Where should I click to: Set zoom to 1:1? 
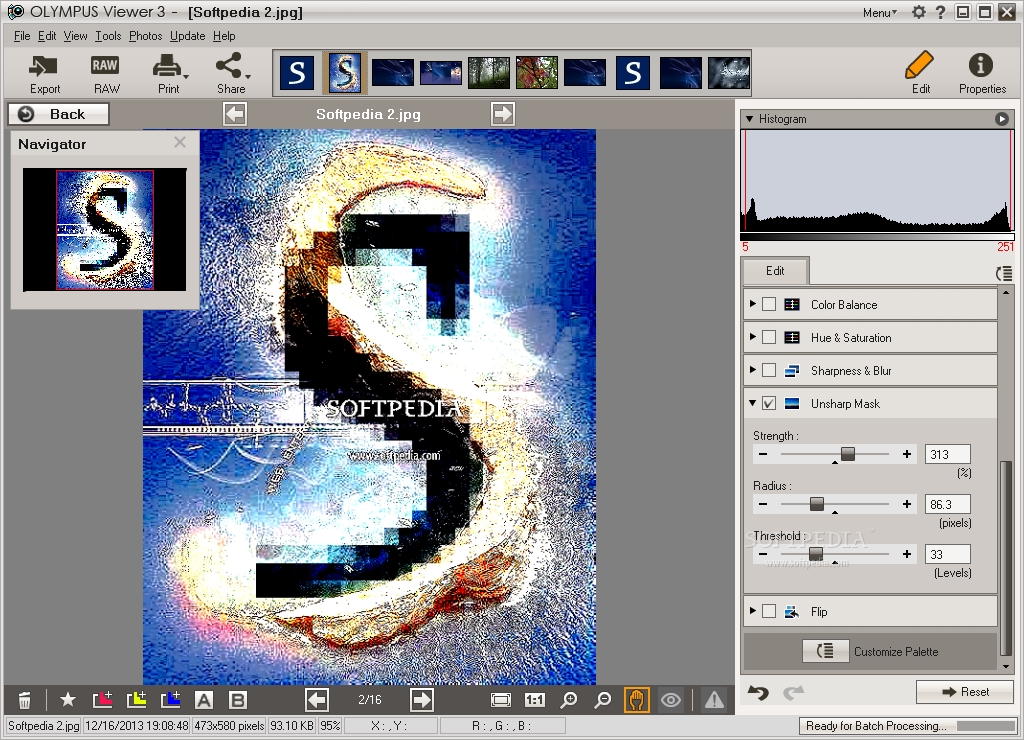click(x=534, y=700)
